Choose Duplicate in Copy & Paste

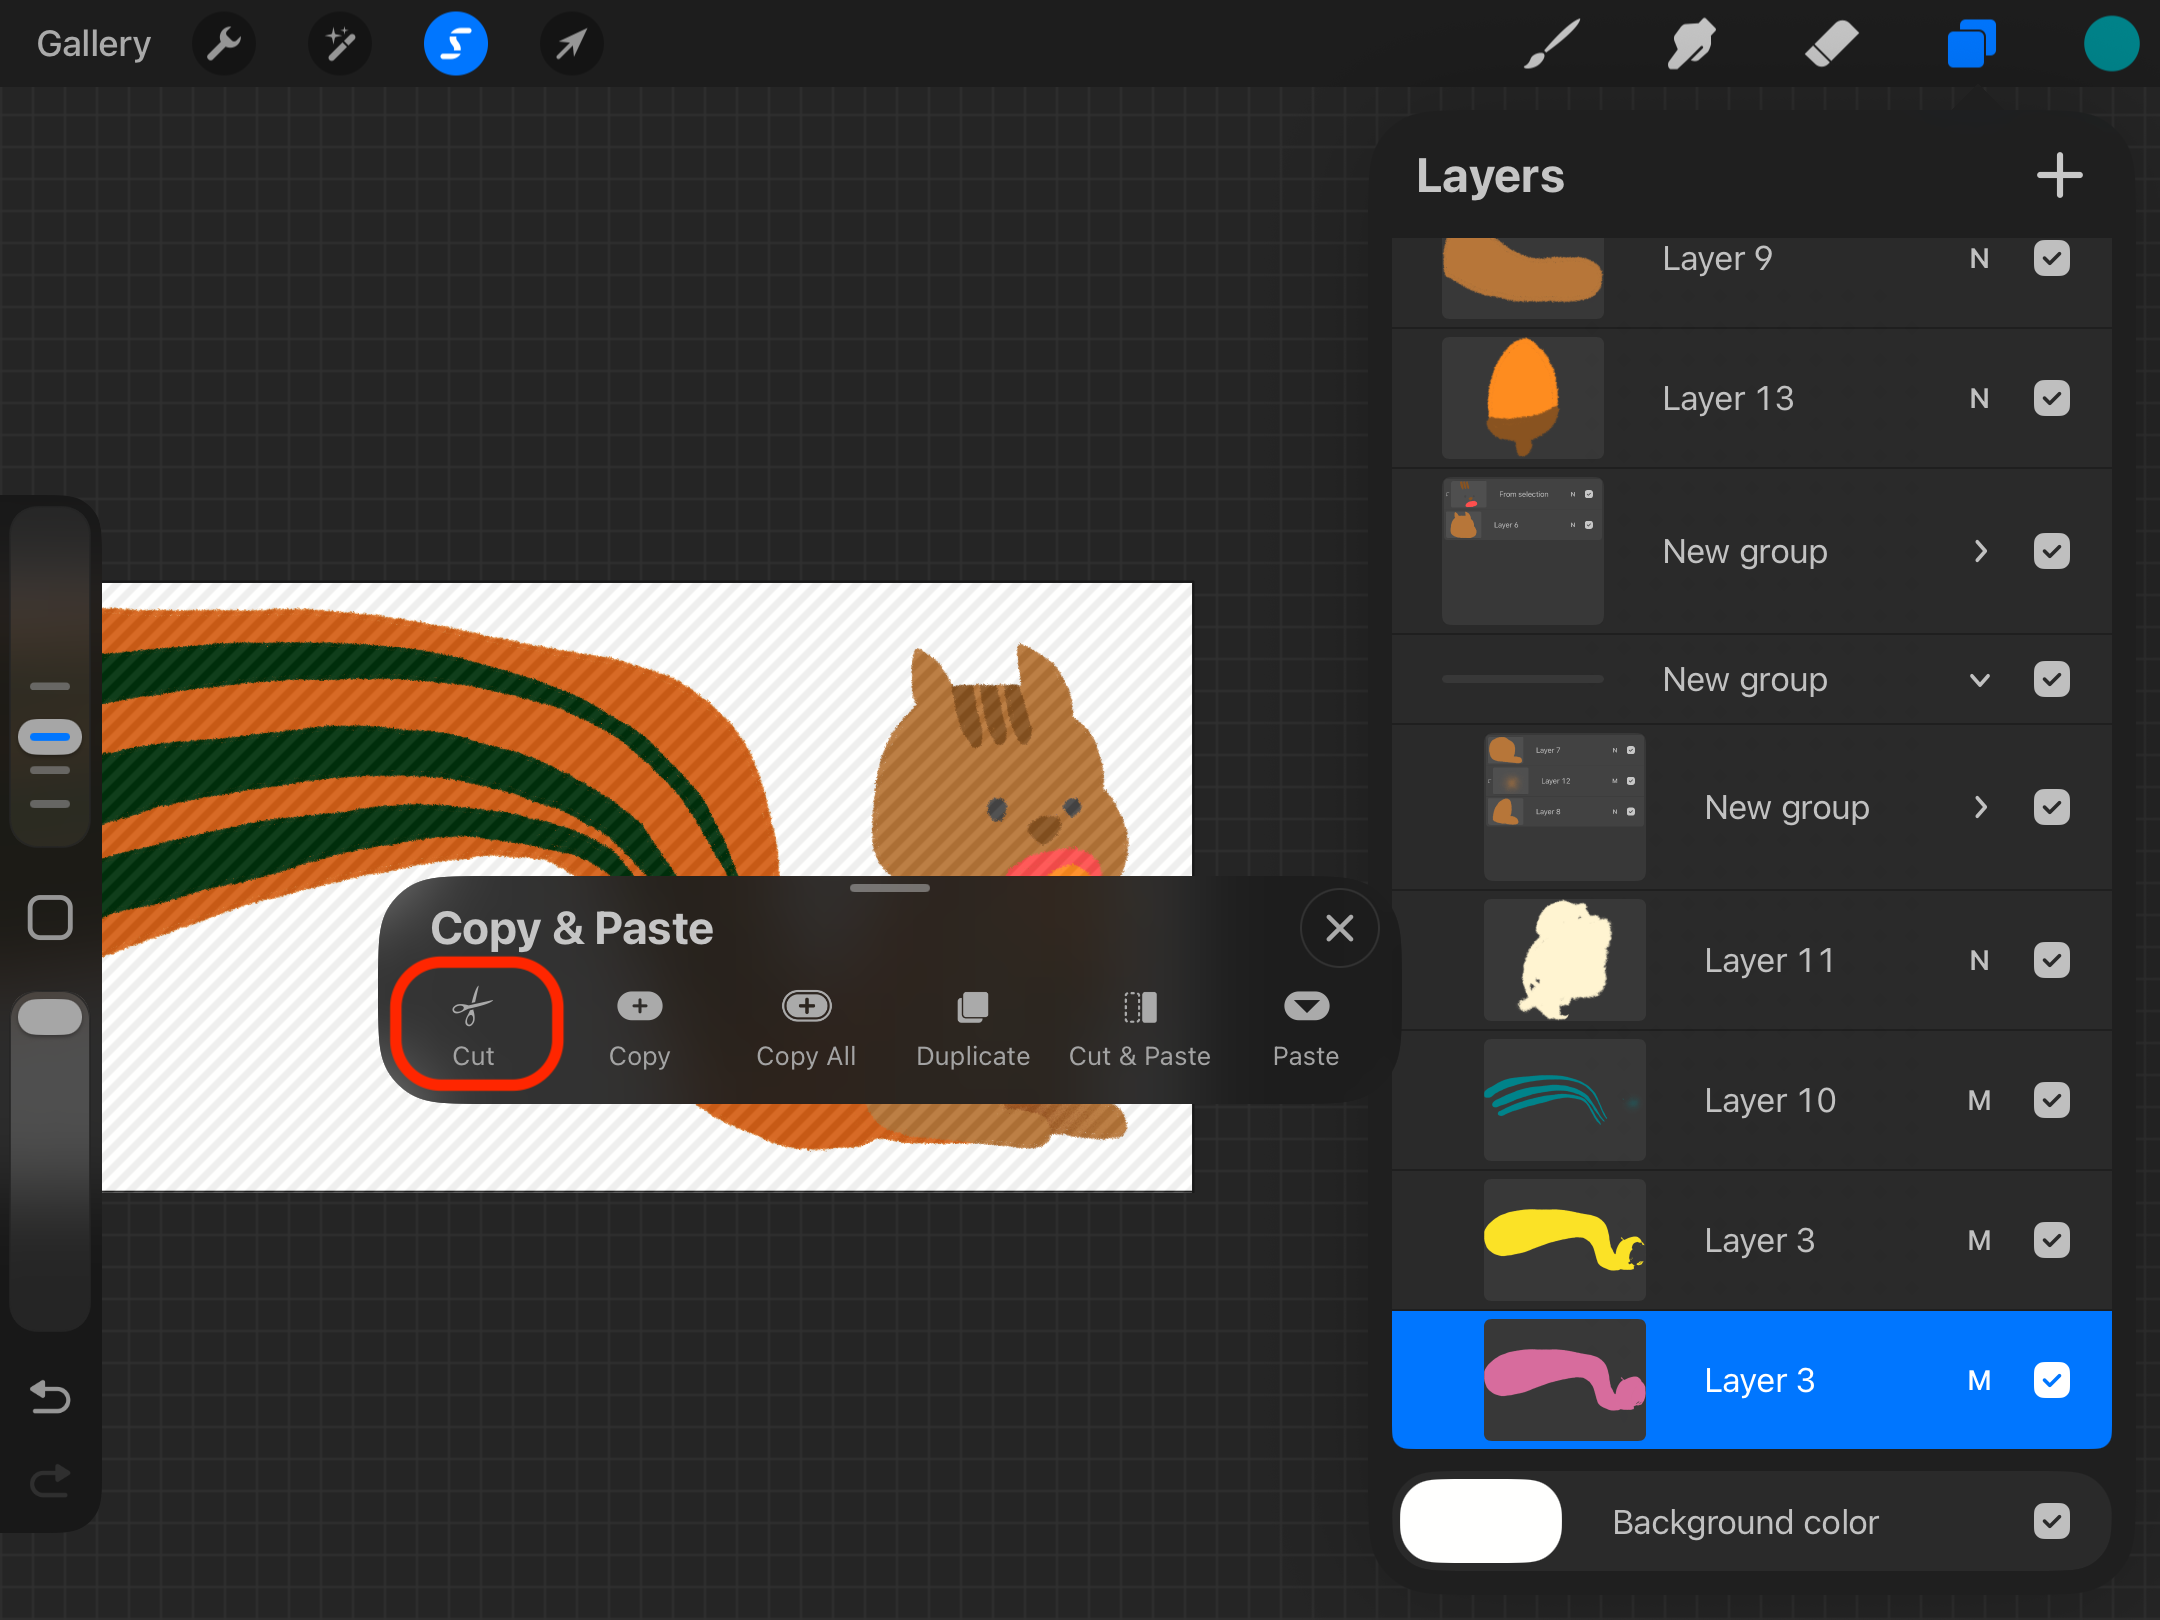click(x=972, y=1028)
